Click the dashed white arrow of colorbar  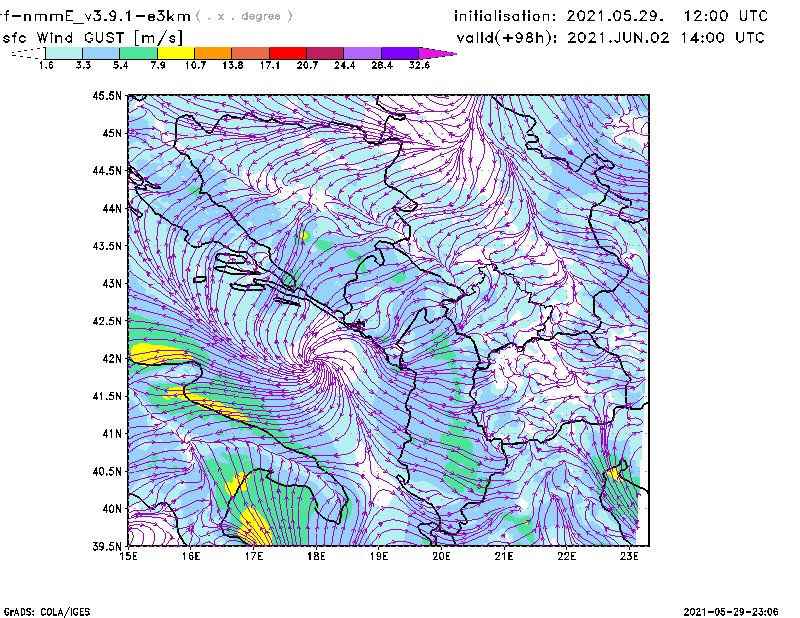pos(28,53)
